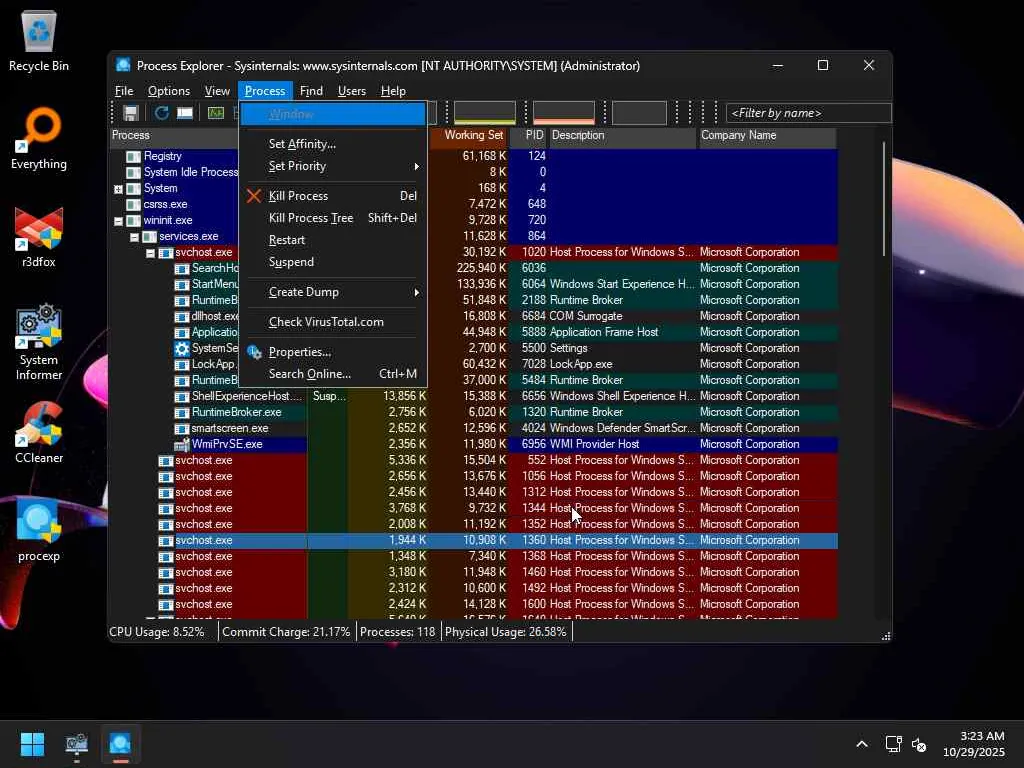
Task: Open the Set Priority submenu arrow
Action: point(416,167)
